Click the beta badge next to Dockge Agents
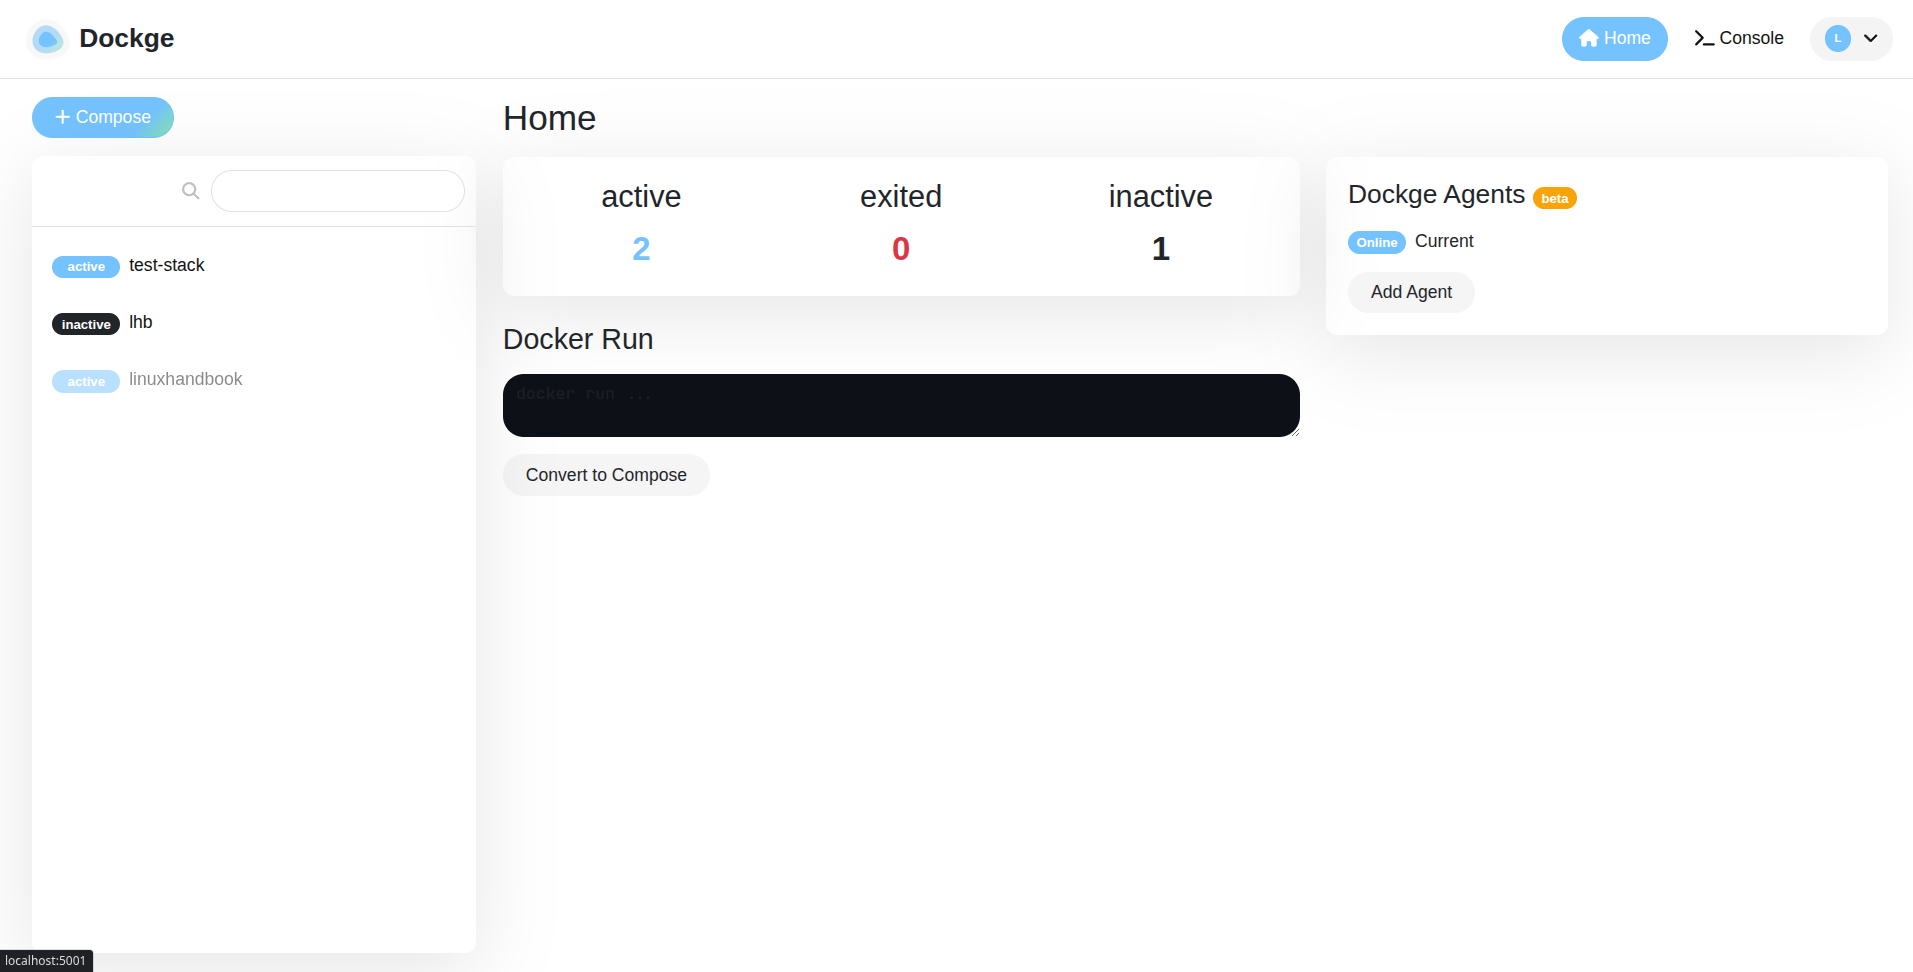Screen dimensions: 1913x972 click(x=1553, y=198)
